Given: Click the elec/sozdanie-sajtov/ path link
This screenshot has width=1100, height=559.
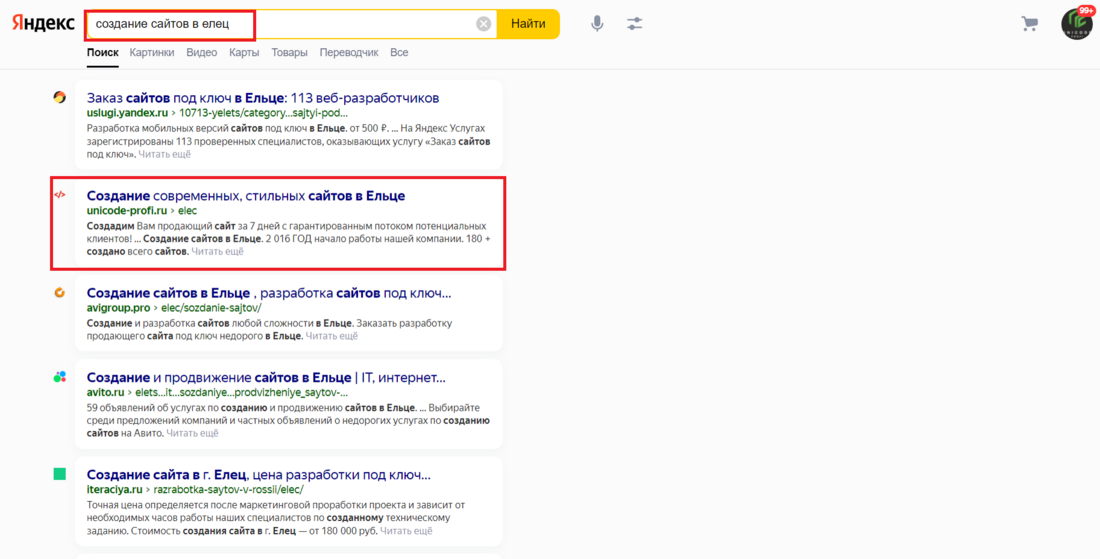Looking at the screenshot, I should tap(212, 308).
